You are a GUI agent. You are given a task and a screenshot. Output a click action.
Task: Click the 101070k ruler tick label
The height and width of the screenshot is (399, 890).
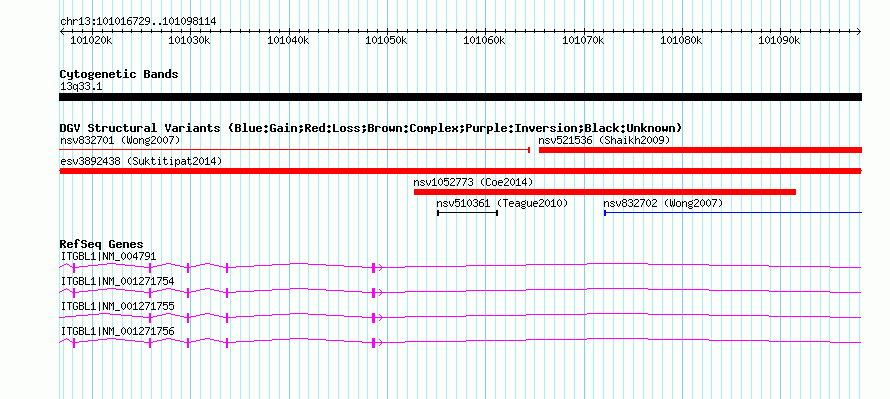pos(583,40)
